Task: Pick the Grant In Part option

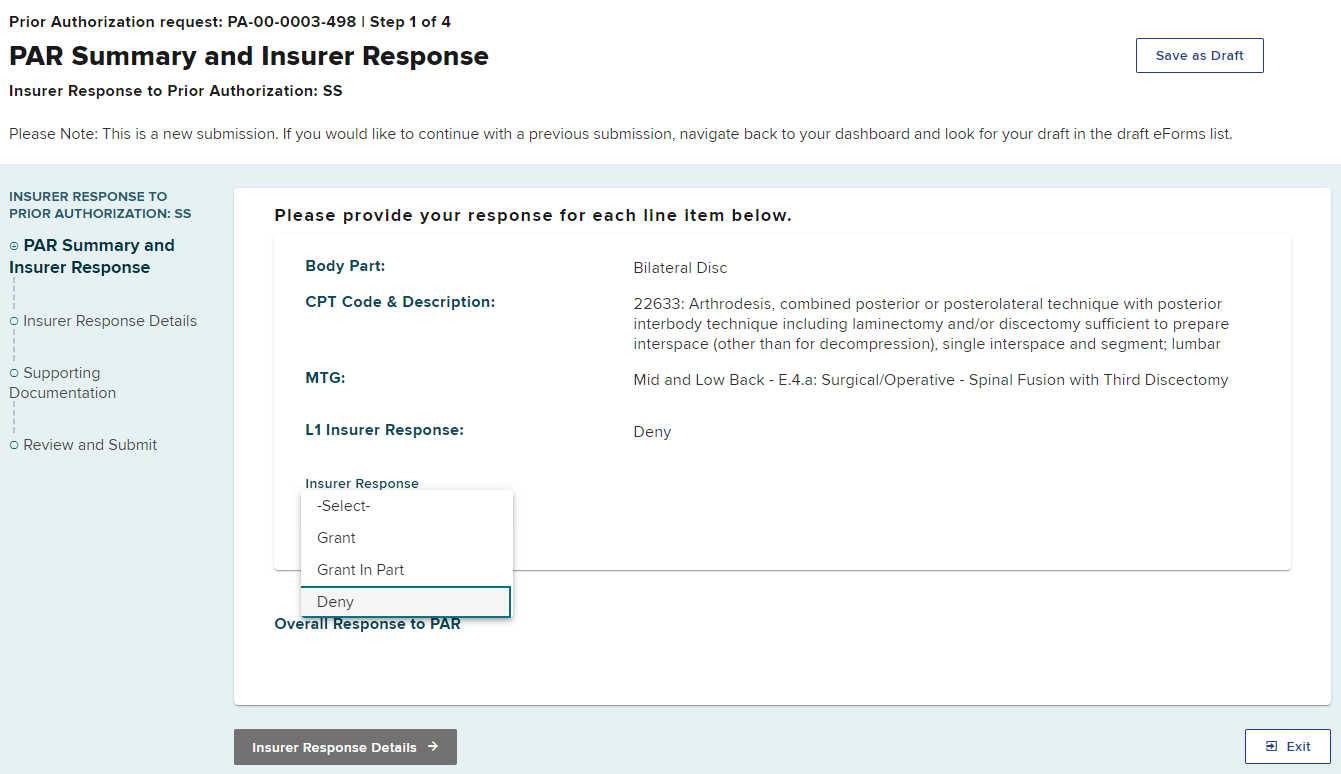Action: pyautogui.click(x=360, y=570)
